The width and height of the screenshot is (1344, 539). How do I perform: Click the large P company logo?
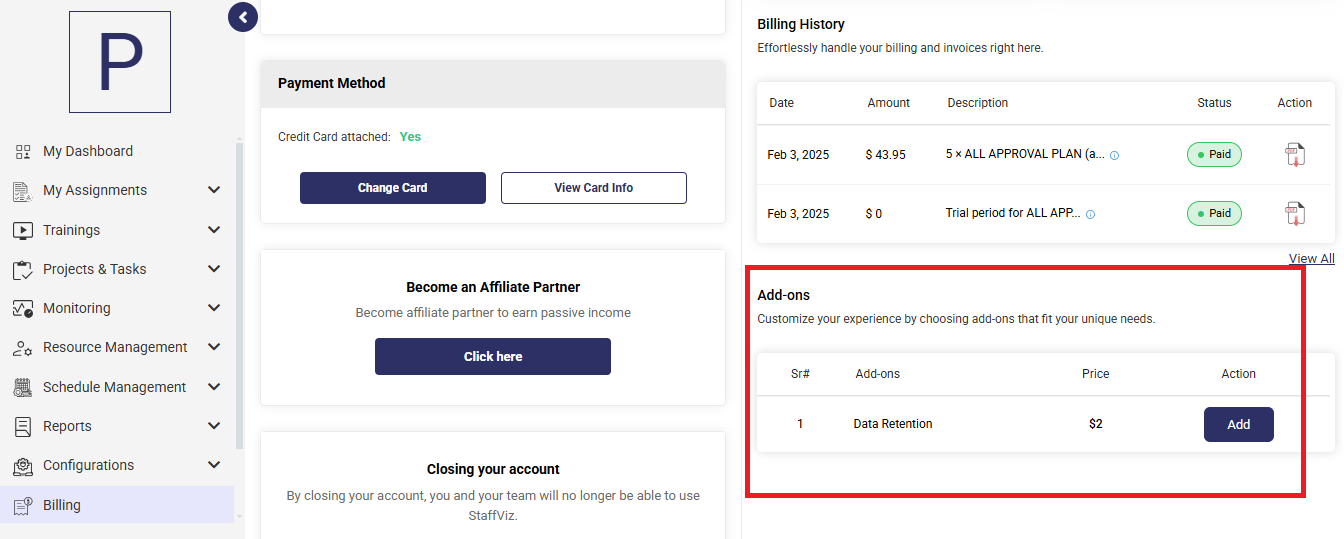coord(120,62)
